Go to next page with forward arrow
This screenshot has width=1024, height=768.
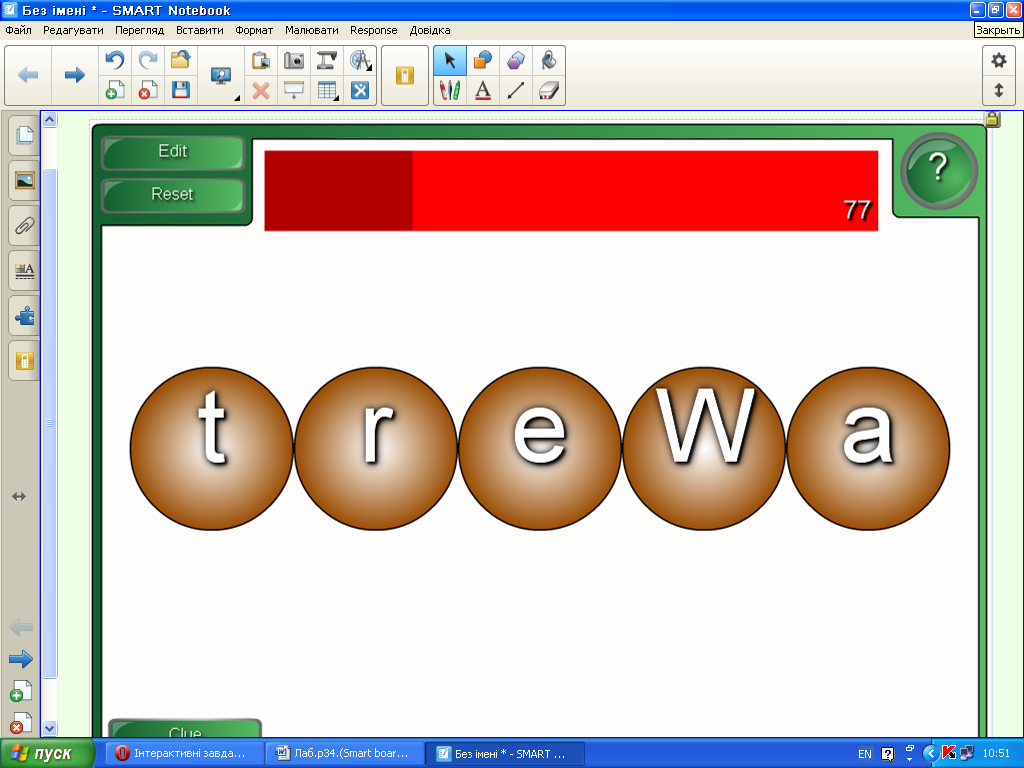coord(74,75)
